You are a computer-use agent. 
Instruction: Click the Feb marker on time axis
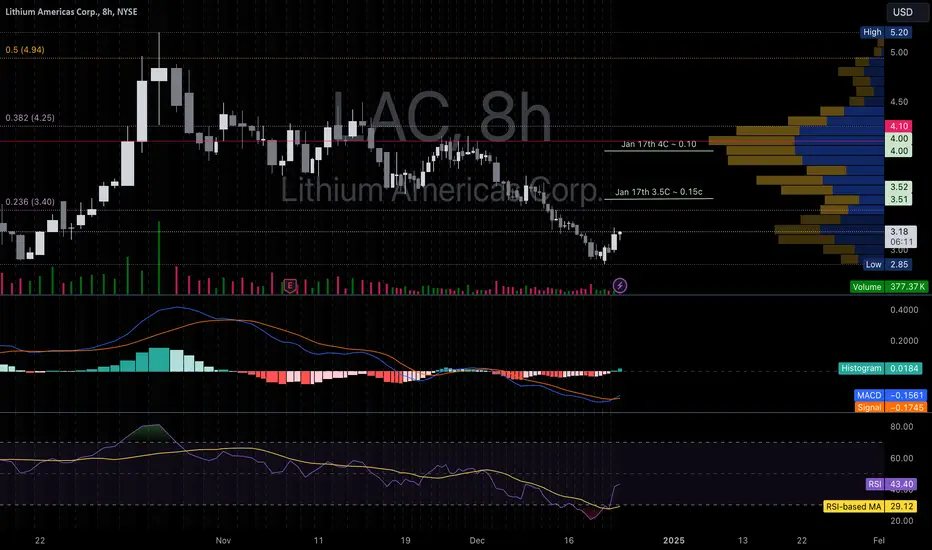point(879,540)
